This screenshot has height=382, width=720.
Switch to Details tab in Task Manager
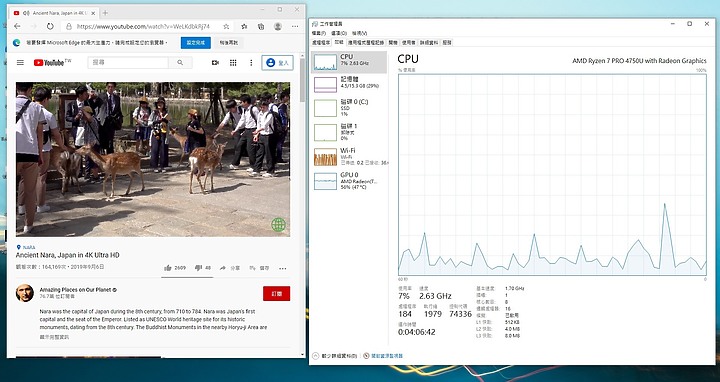(429, 42)
